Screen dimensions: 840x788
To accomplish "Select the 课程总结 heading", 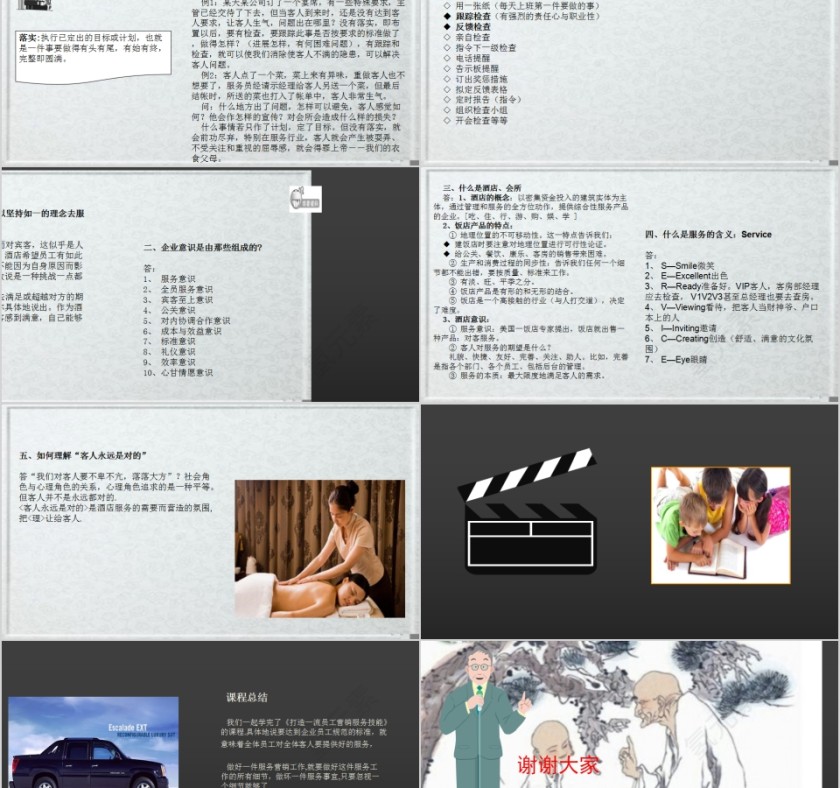I will tap(247, 697).
